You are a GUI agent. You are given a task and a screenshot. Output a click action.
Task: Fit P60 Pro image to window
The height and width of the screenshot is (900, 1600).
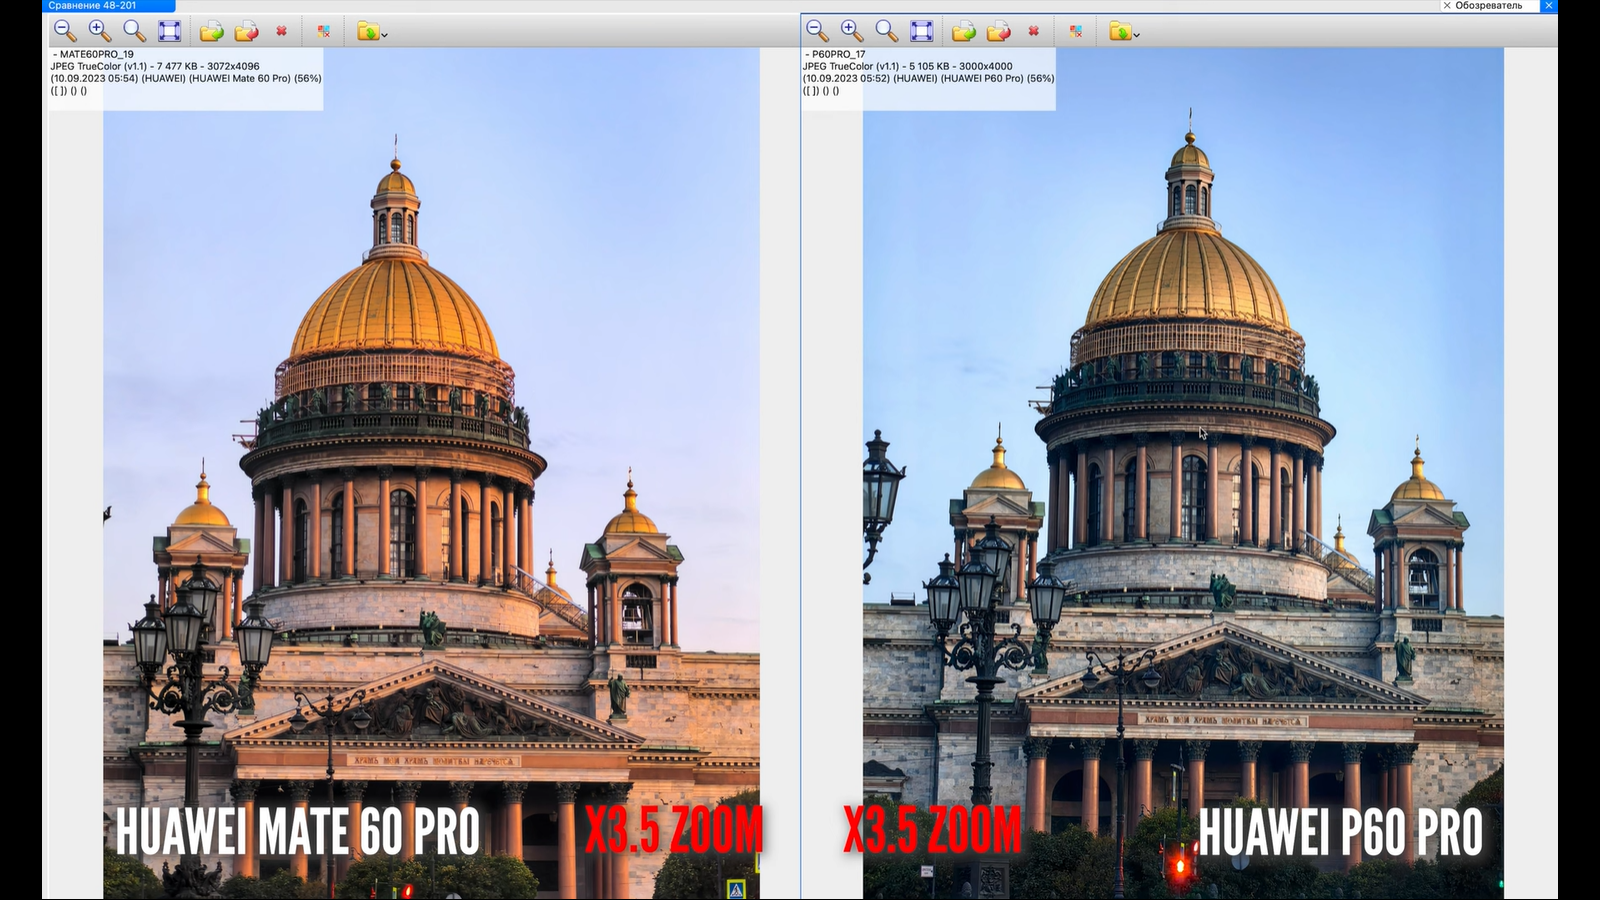[x=922, y=31]
